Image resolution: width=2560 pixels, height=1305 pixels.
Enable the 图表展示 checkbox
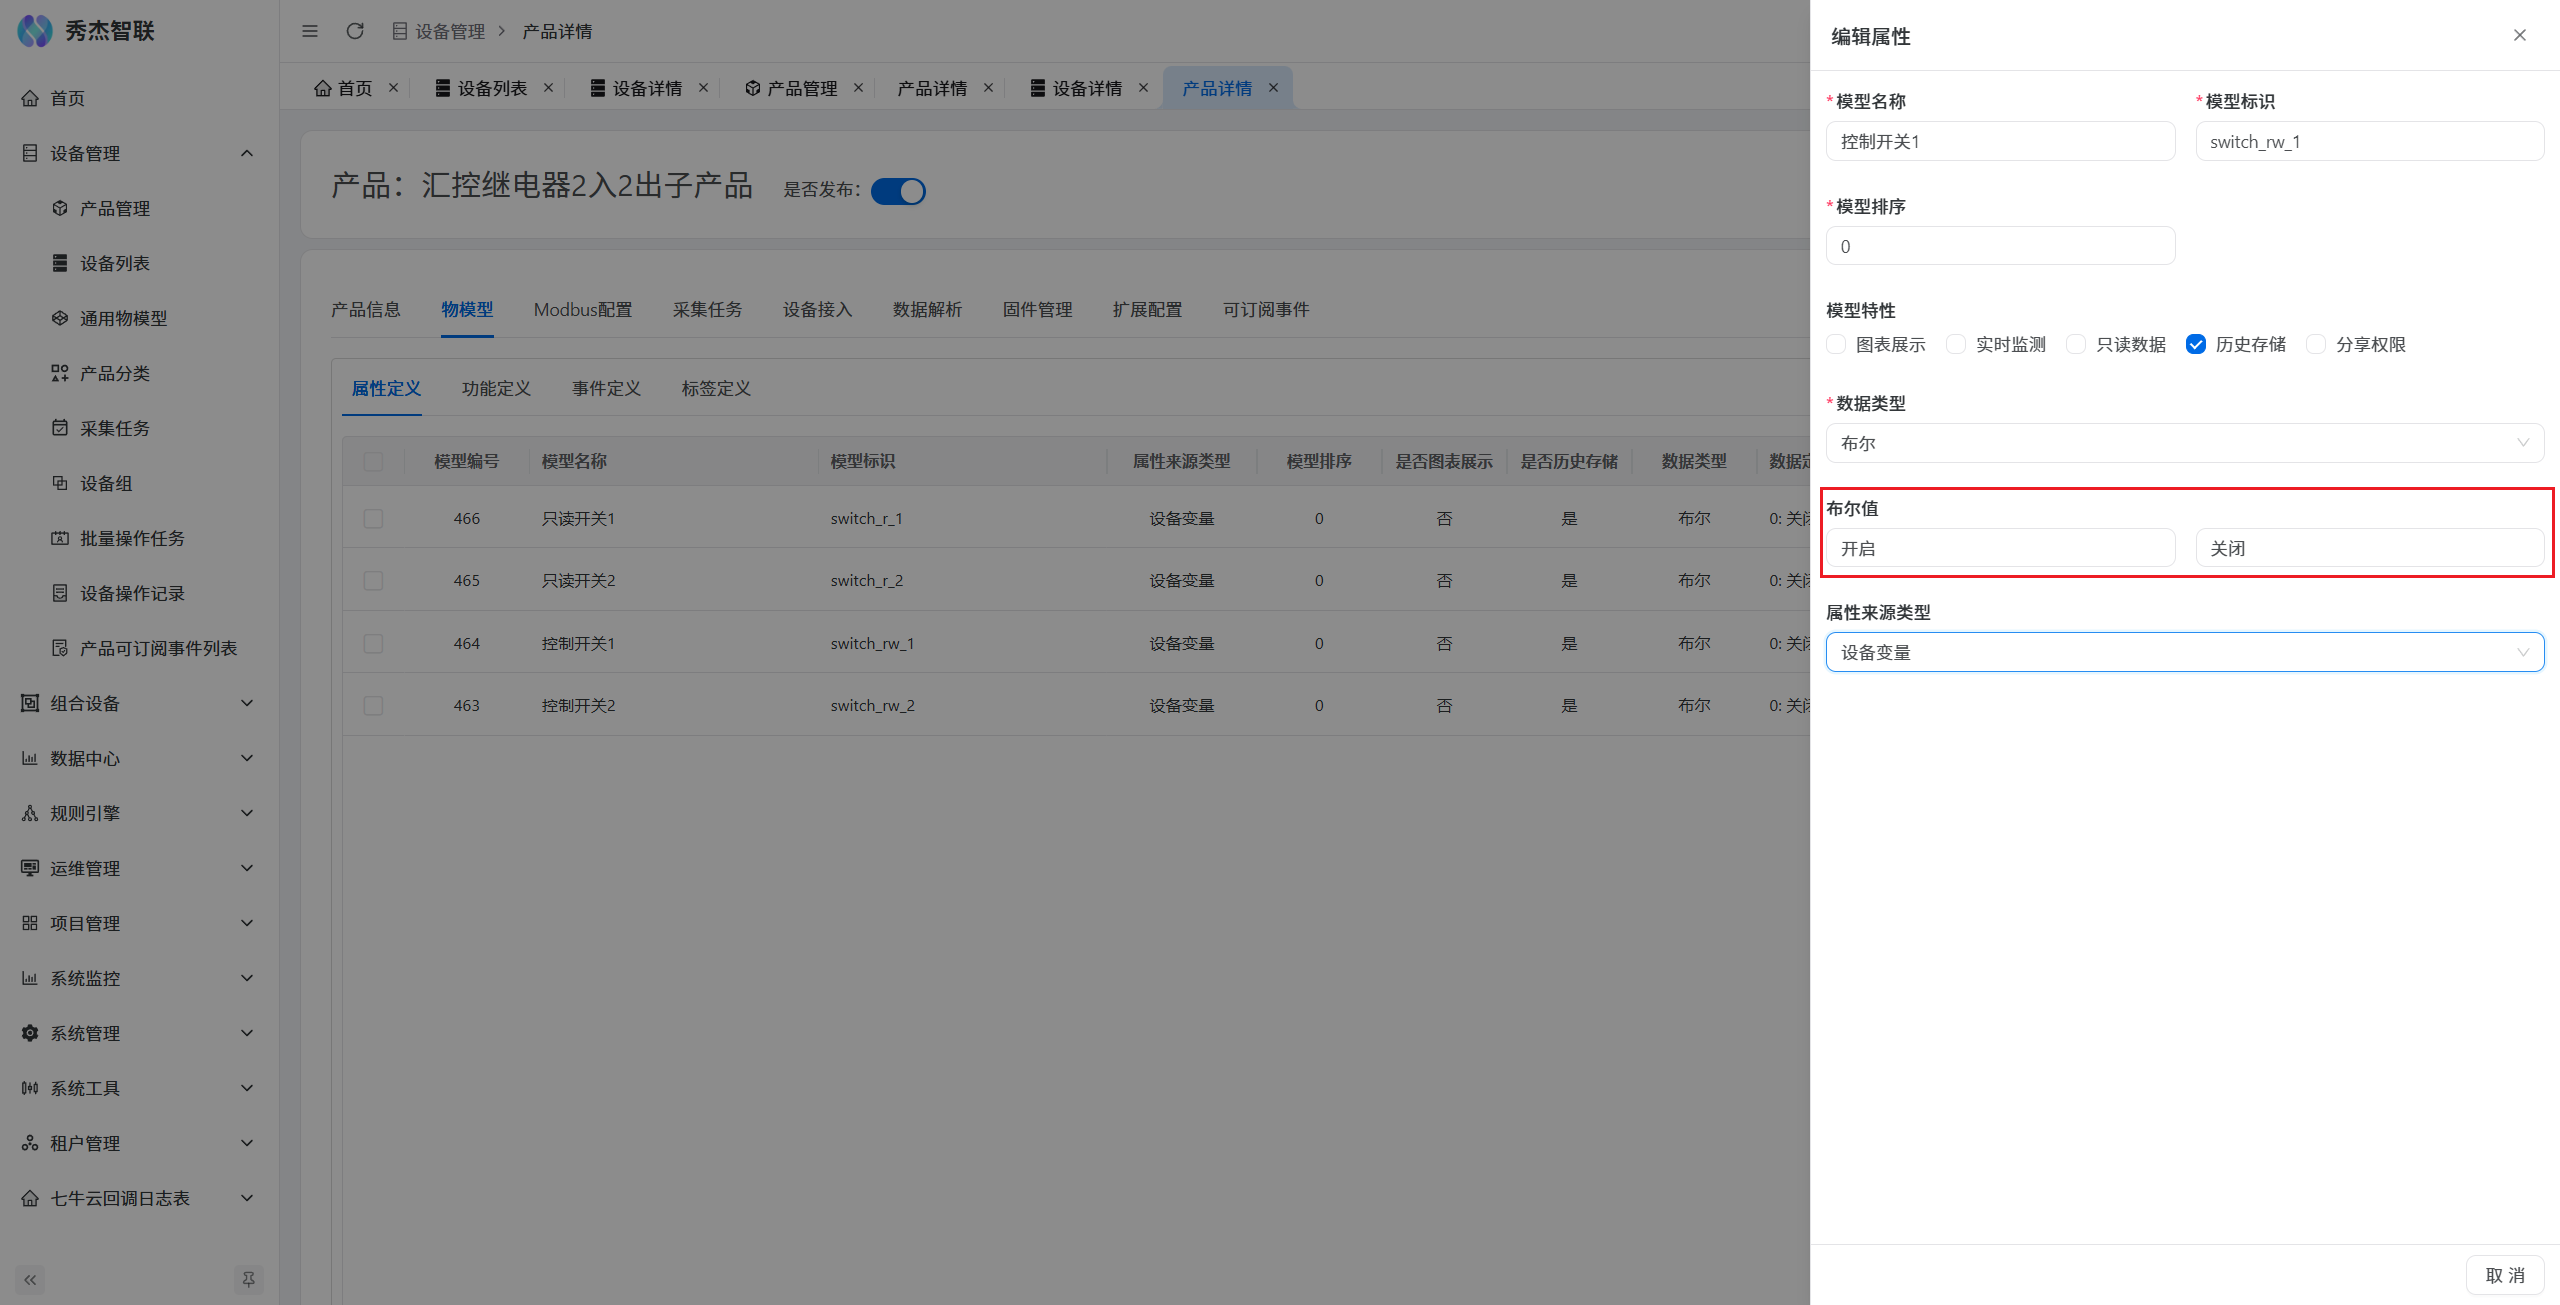click(1836, 344)
